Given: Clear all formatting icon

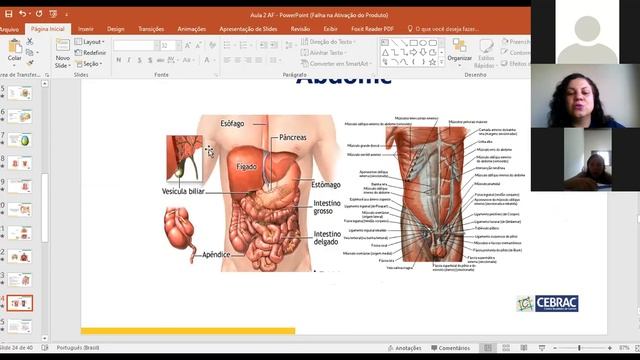Looking at the screenshot, I should pos(212,45).
